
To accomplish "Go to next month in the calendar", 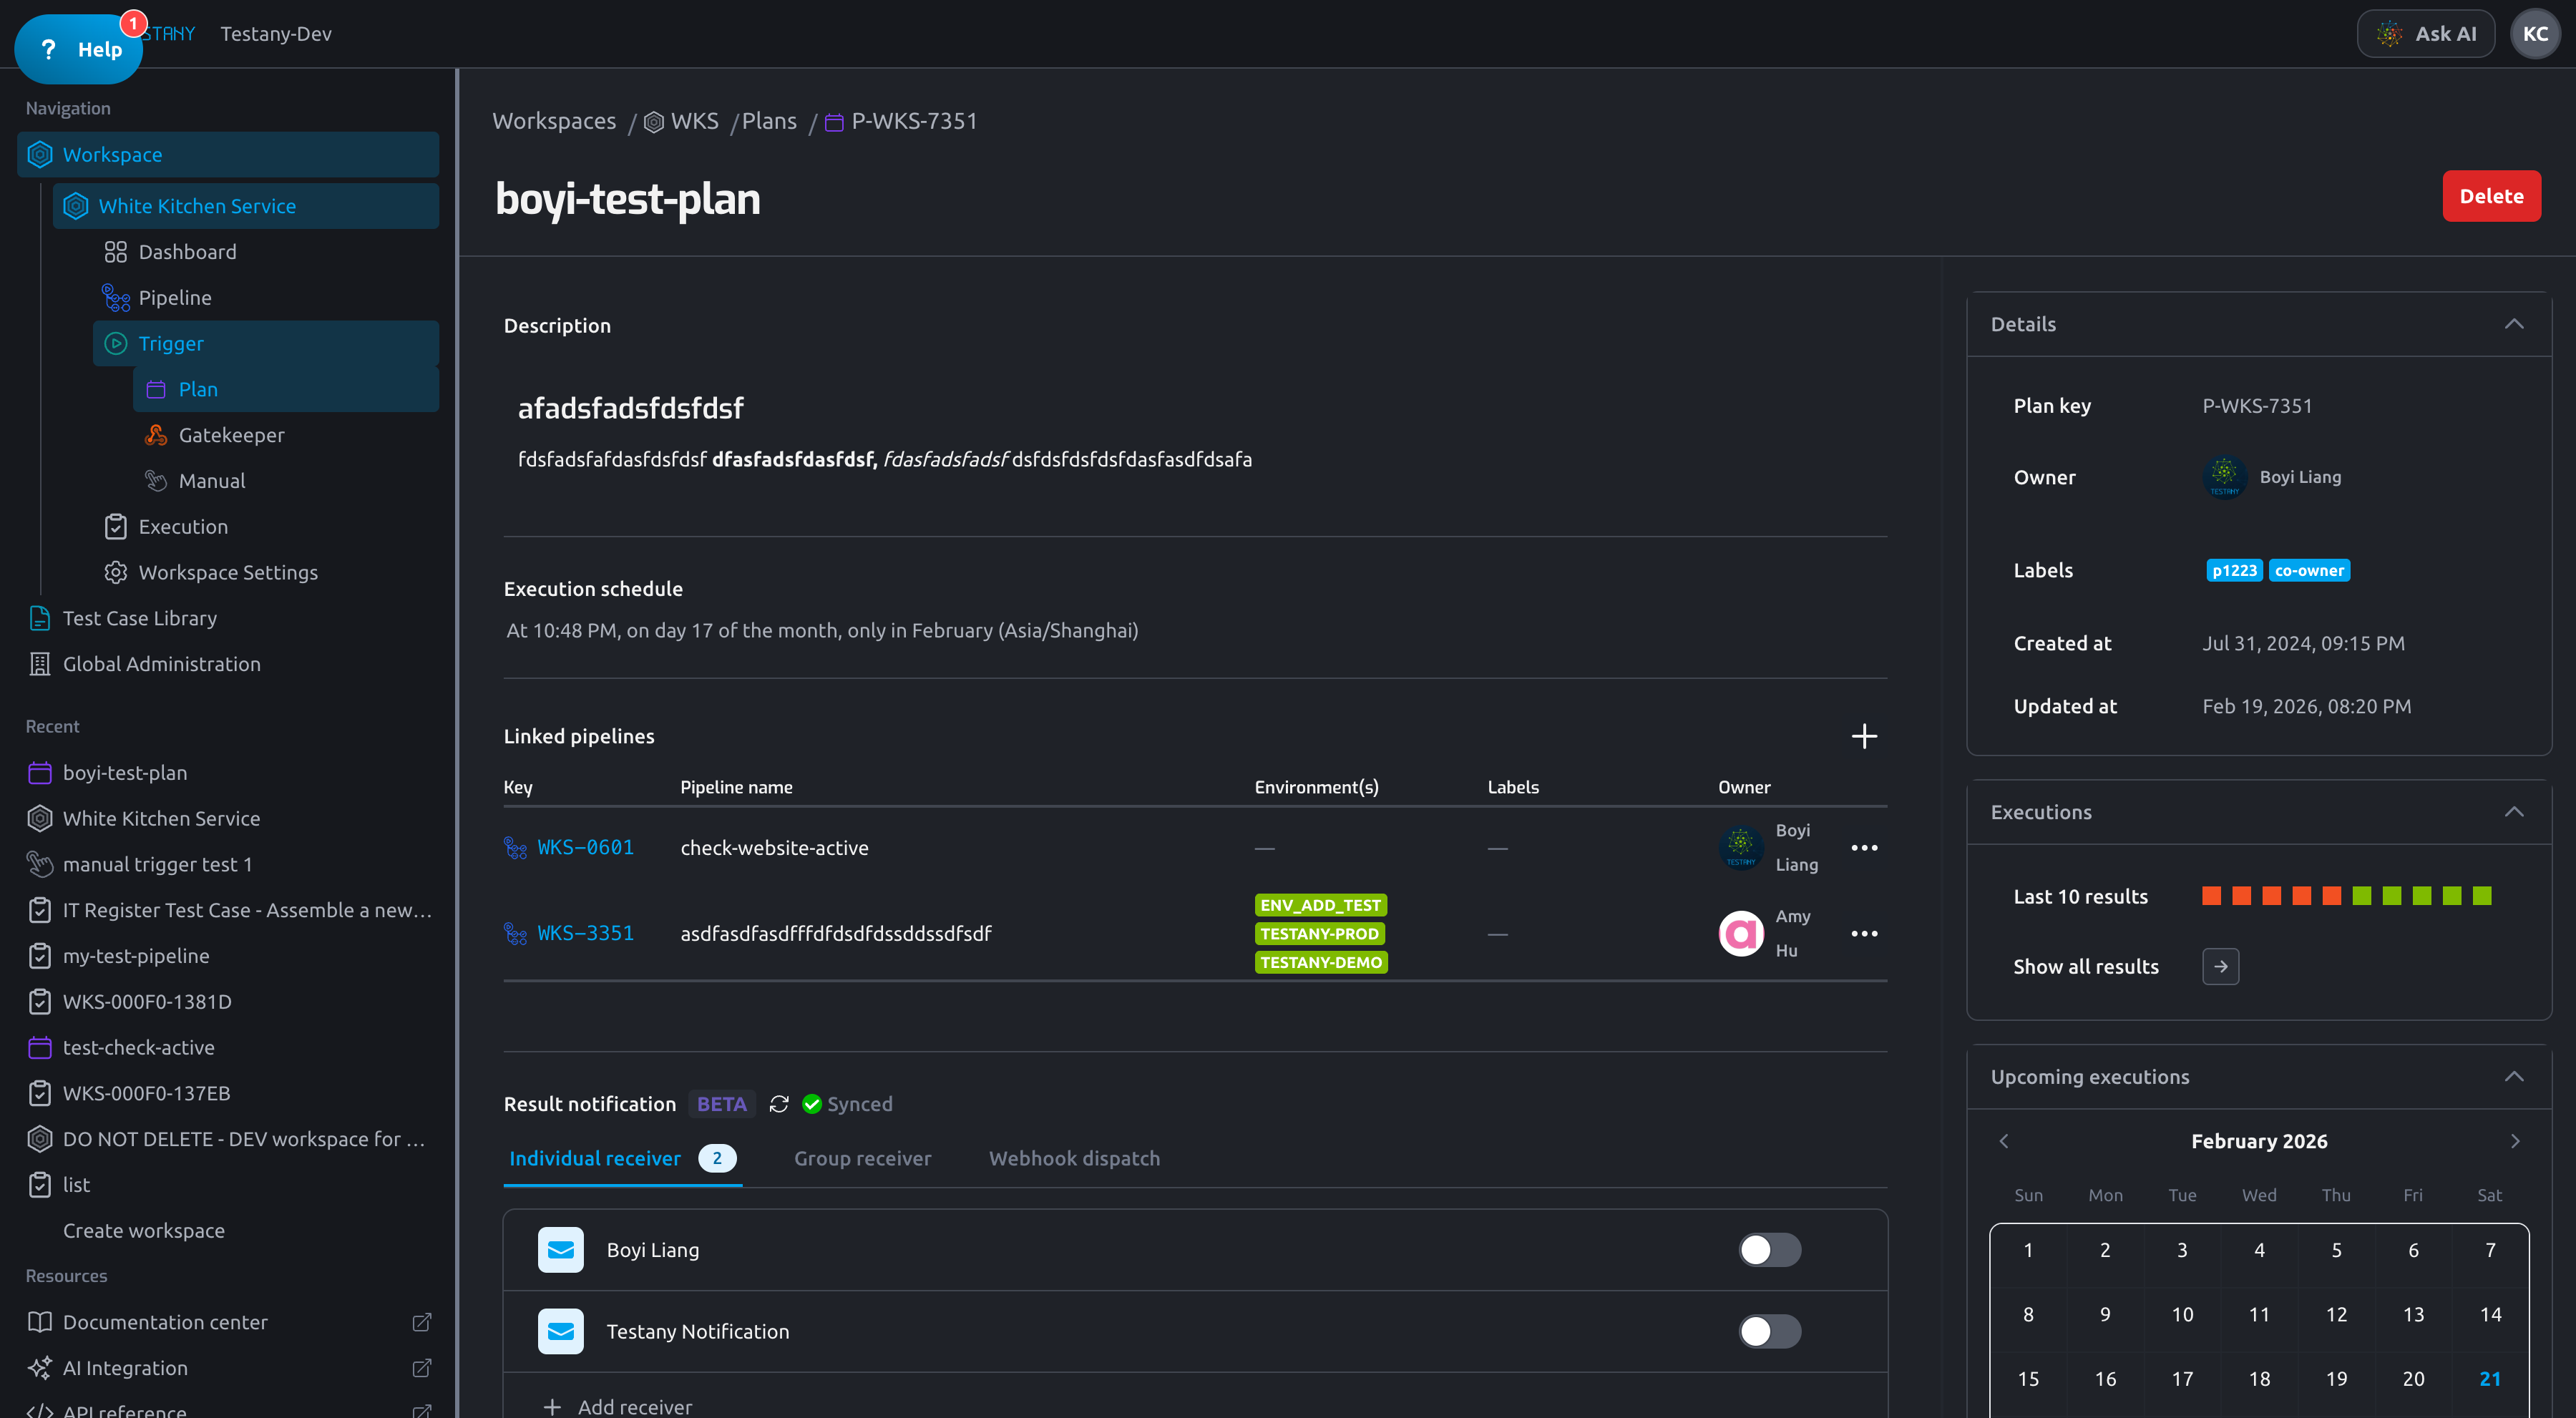I will click(2515, 1142).
